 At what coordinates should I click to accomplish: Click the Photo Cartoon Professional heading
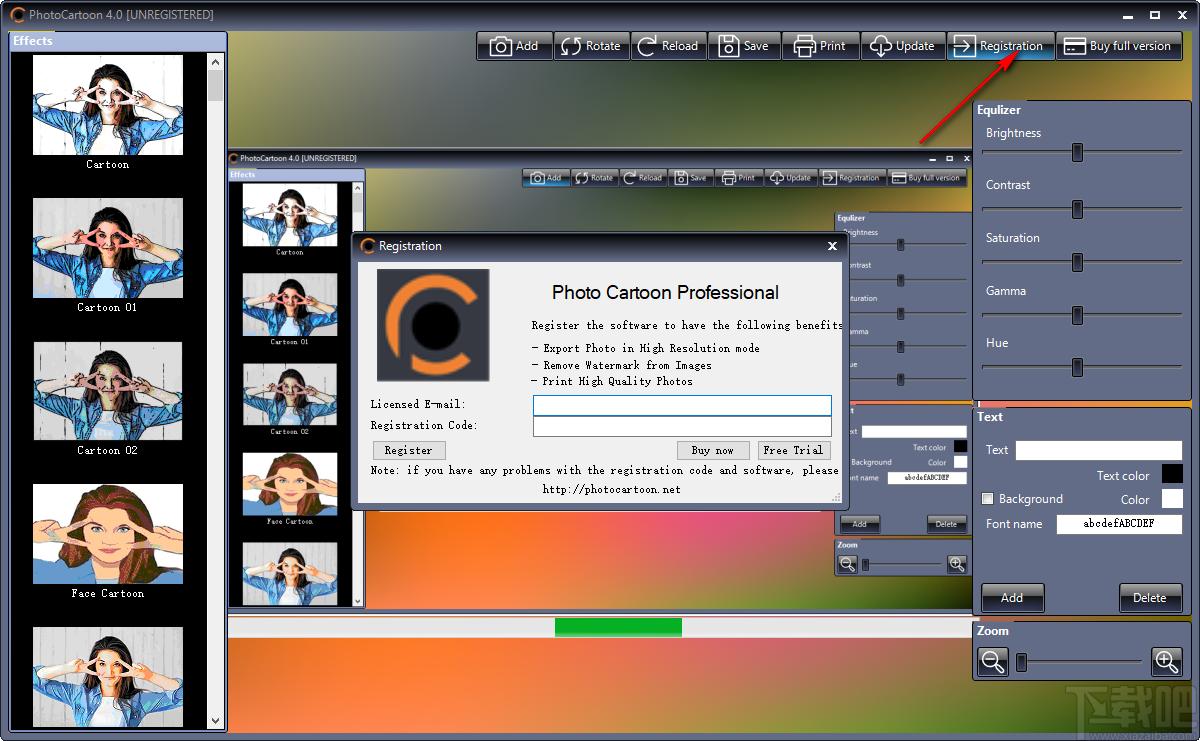(665, 293)
